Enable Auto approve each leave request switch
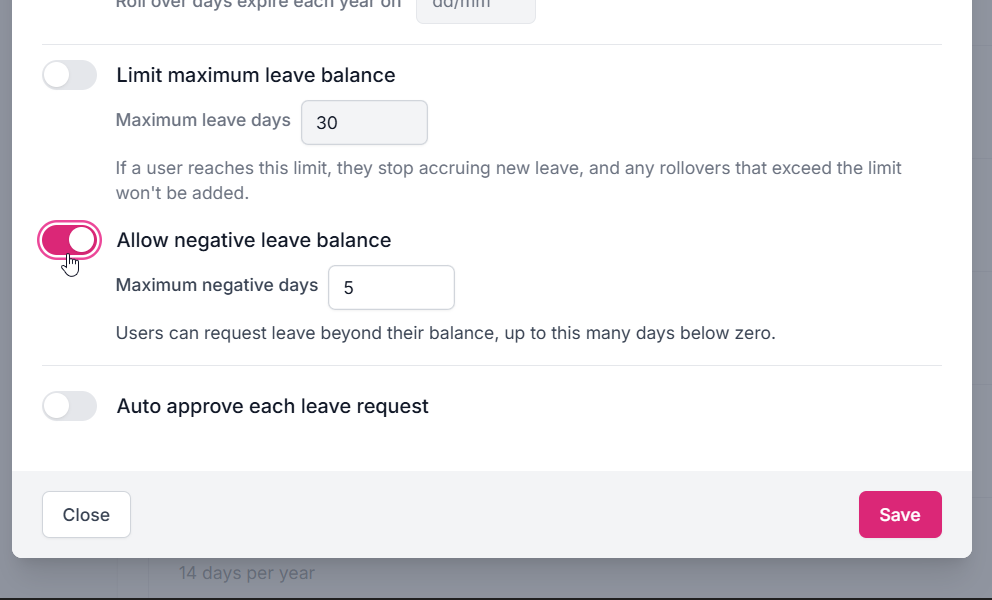The height and width of the screenshot is (600, 992). [x=70, y=406]
